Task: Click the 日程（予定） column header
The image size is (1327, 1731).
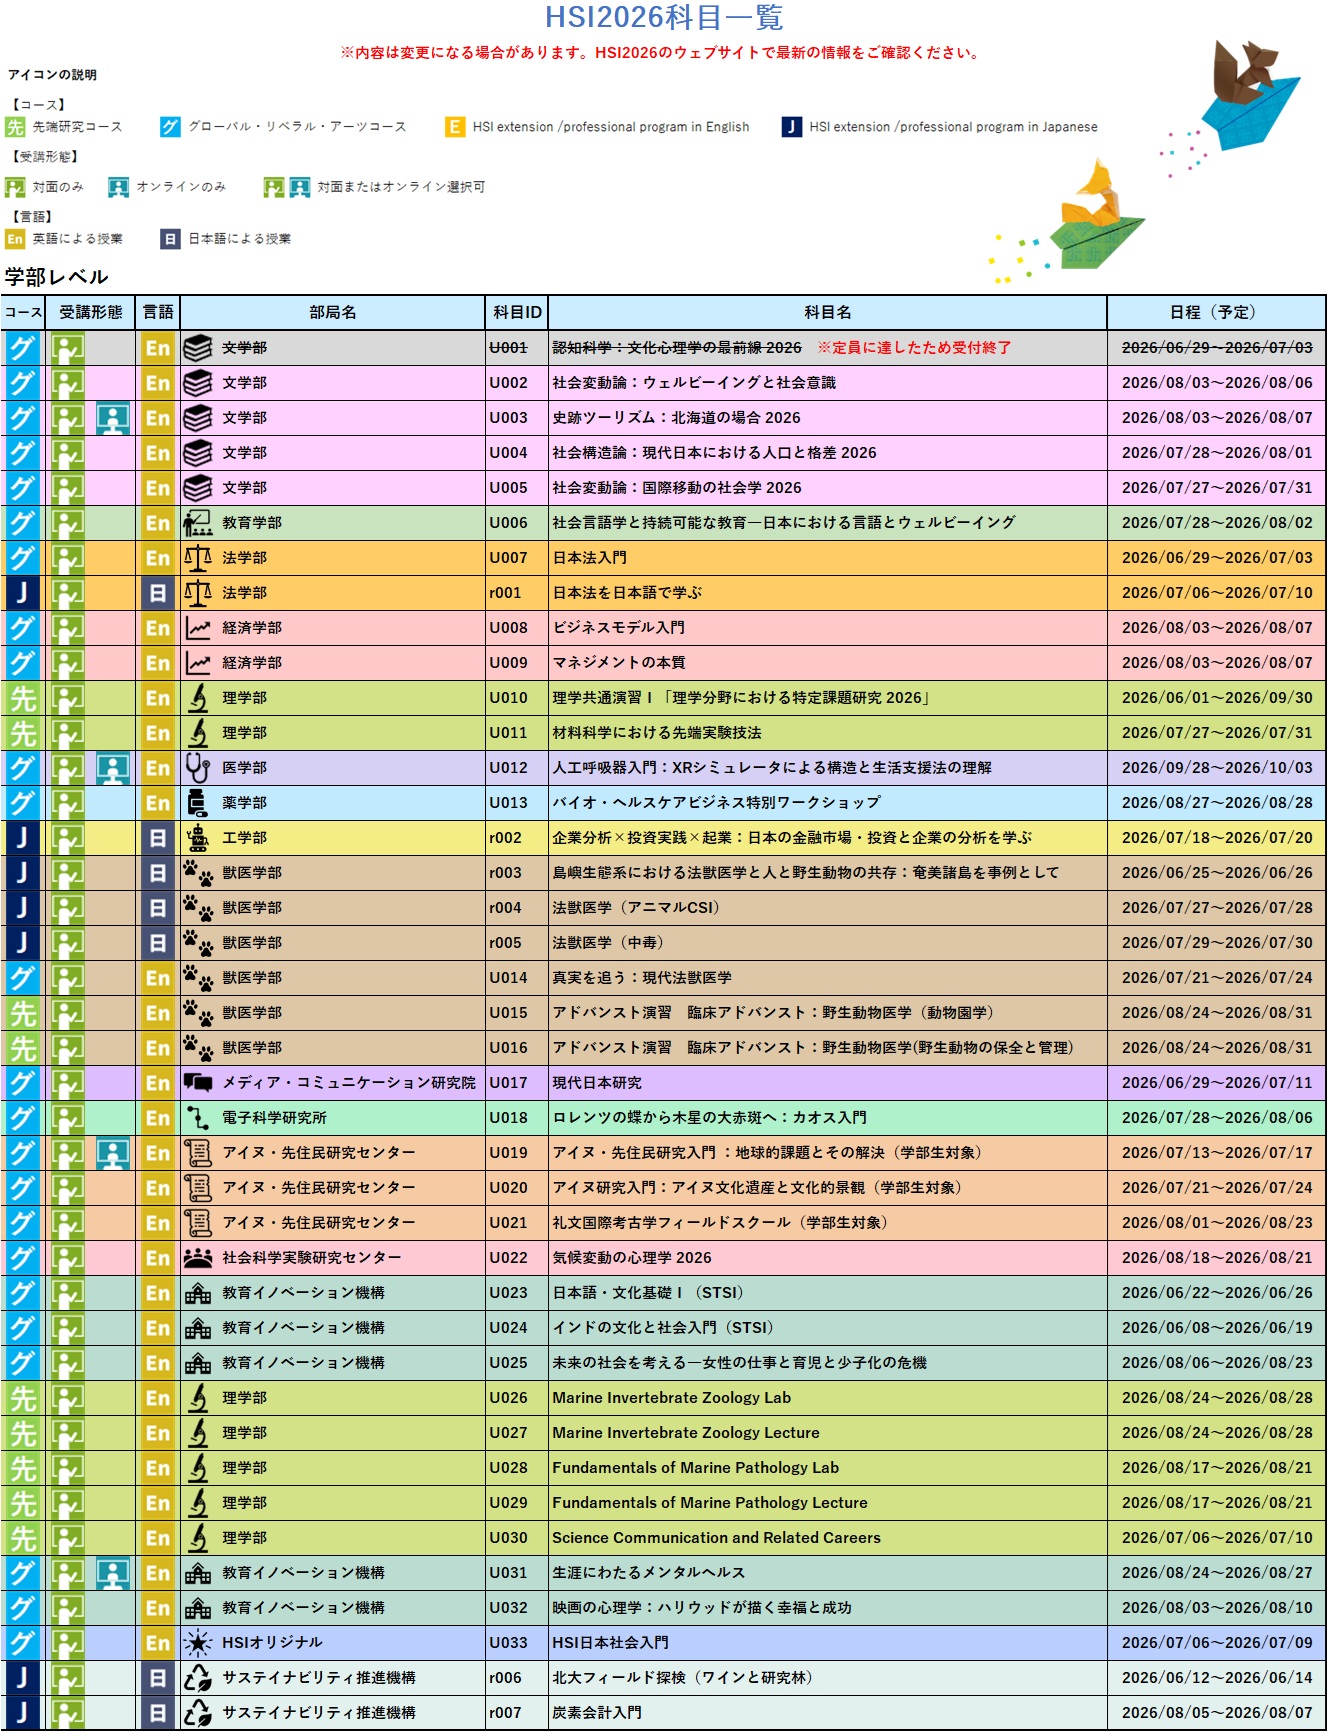Action: tap(1216, 313)
